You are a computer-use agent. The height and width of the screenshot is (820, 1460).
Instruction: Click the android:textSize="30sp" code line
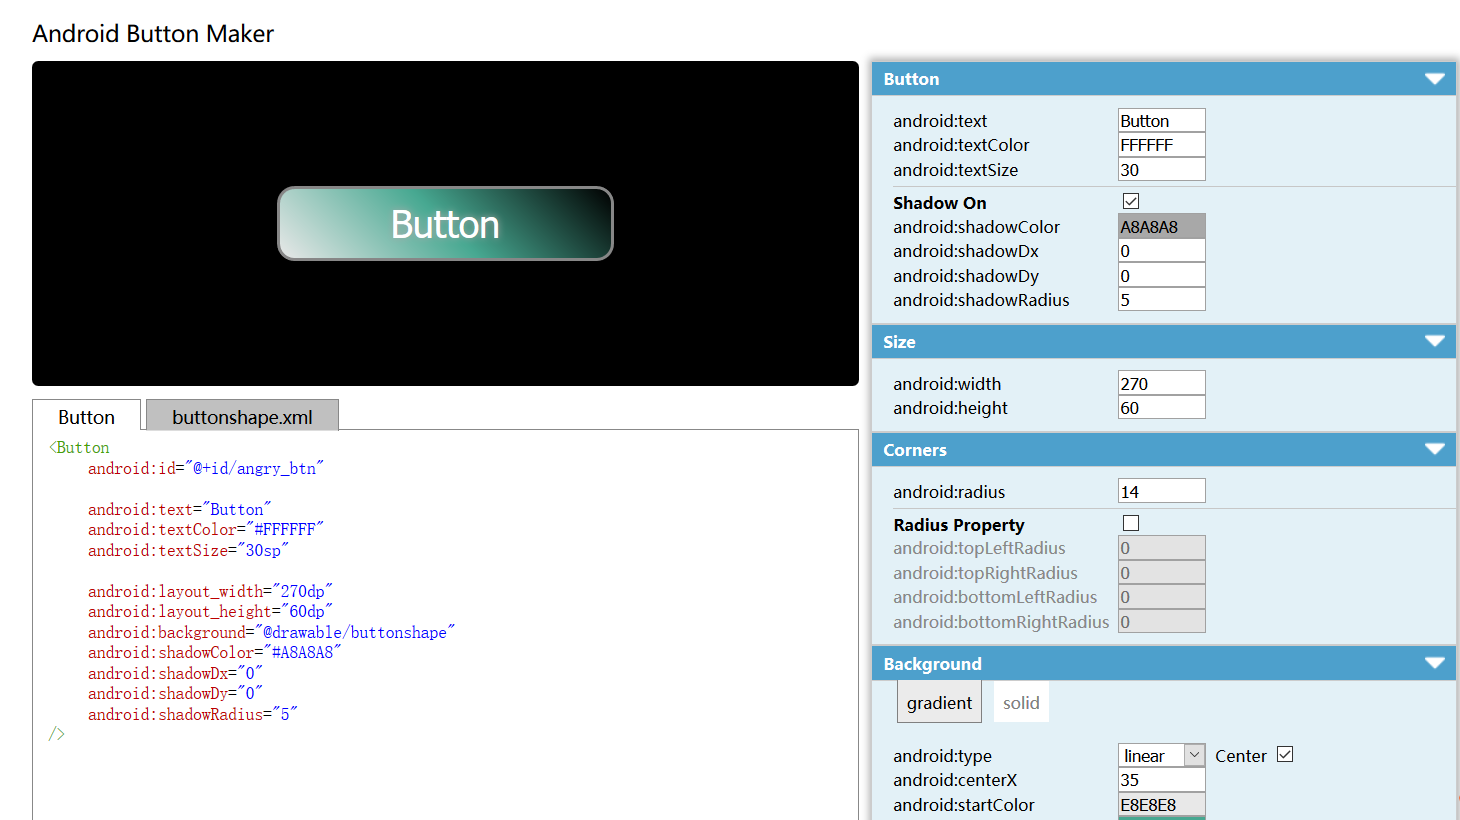[x=188, y=550]
